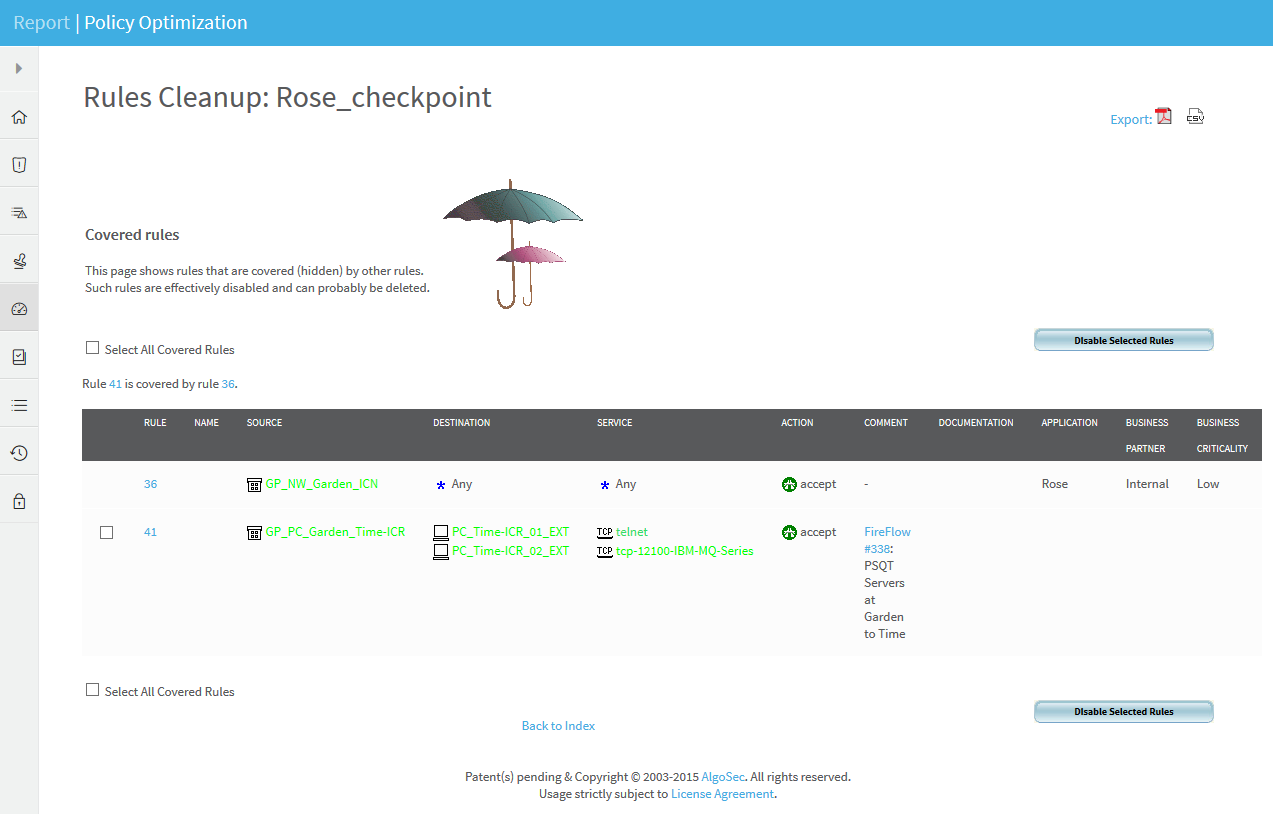The image size is (1273, 814).
Task: Follow the Back to Index link
Action: (x=558, y=726)
